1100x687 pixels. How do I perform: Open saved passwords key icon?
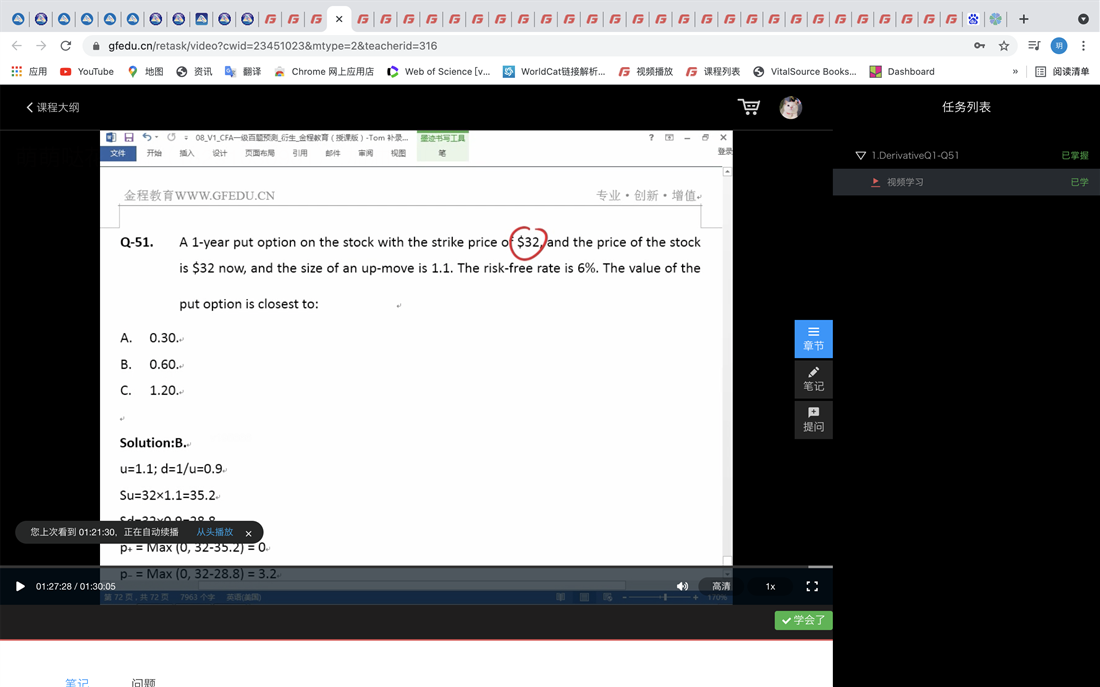[979, 46]
